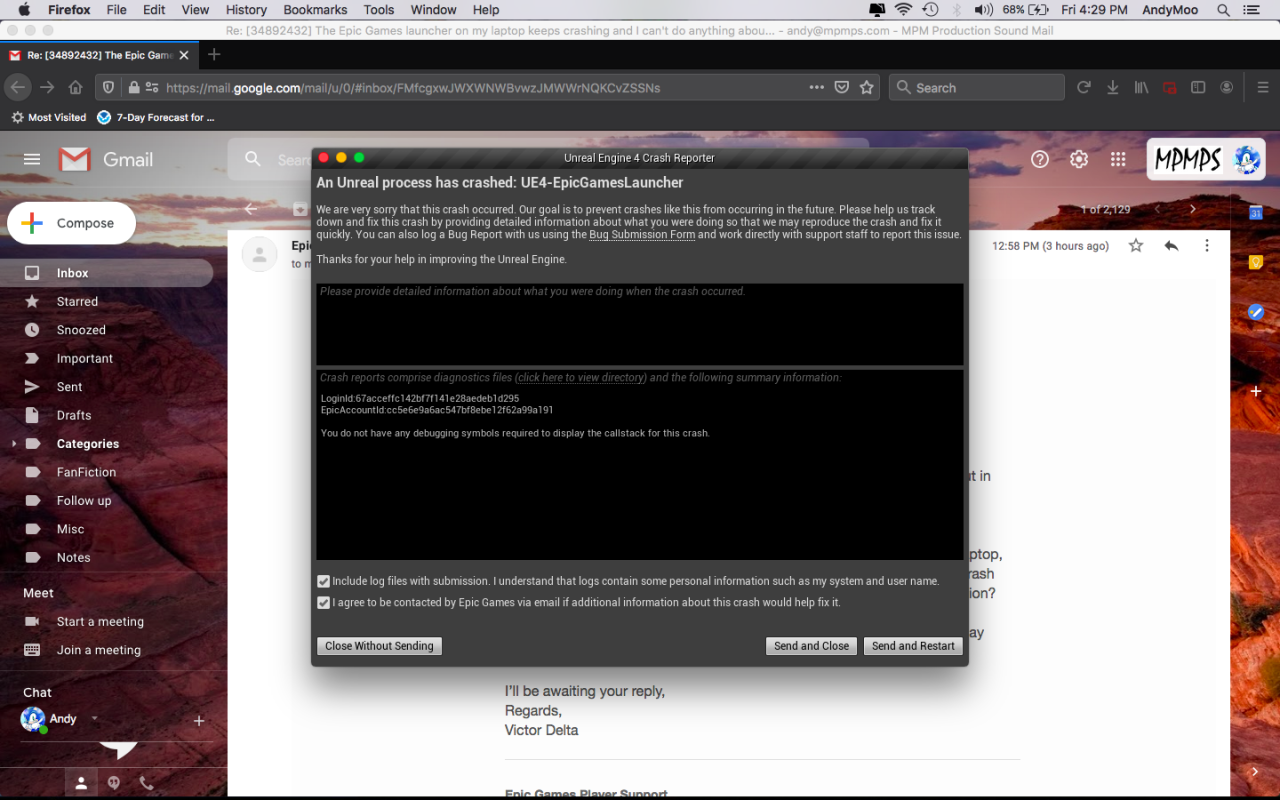Click the Gmail logo
This screenshot has width=1280, height=800.
[106, 159]
